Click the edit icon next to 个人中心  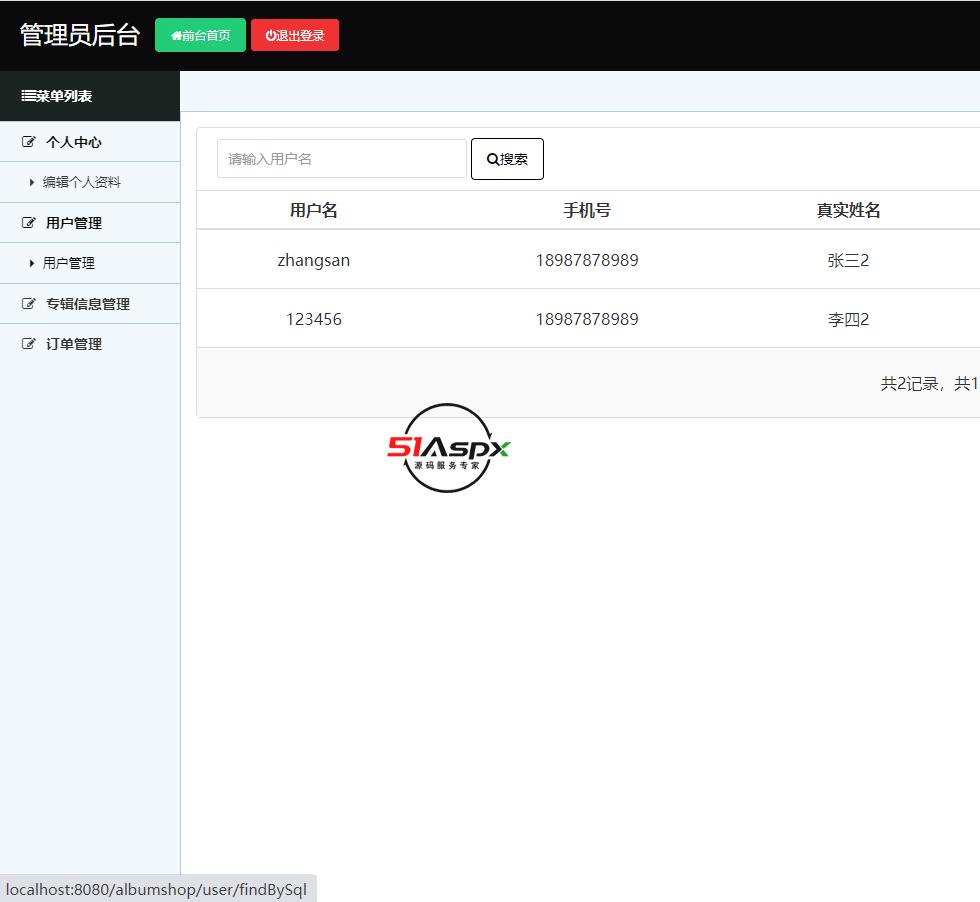tap(29, 142)
